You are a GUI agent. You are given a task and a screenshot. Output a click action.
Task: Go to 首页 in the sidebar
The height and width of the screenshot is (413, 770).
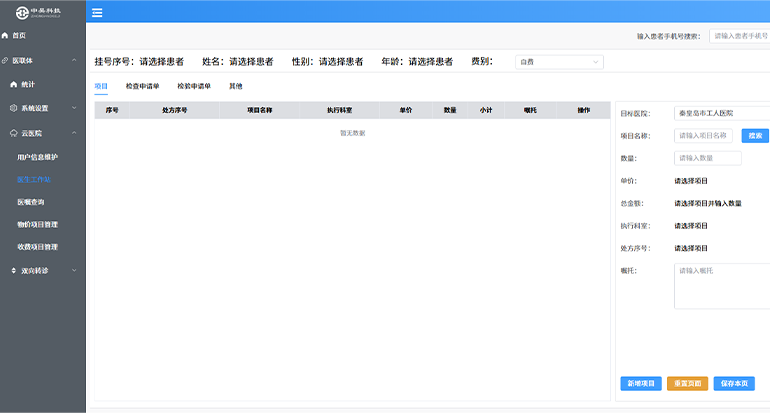(19, 35)
